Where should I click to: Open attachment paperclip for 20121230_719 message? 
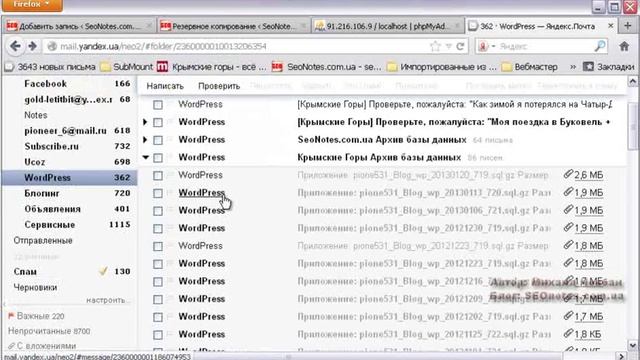(x=568, y=227)
